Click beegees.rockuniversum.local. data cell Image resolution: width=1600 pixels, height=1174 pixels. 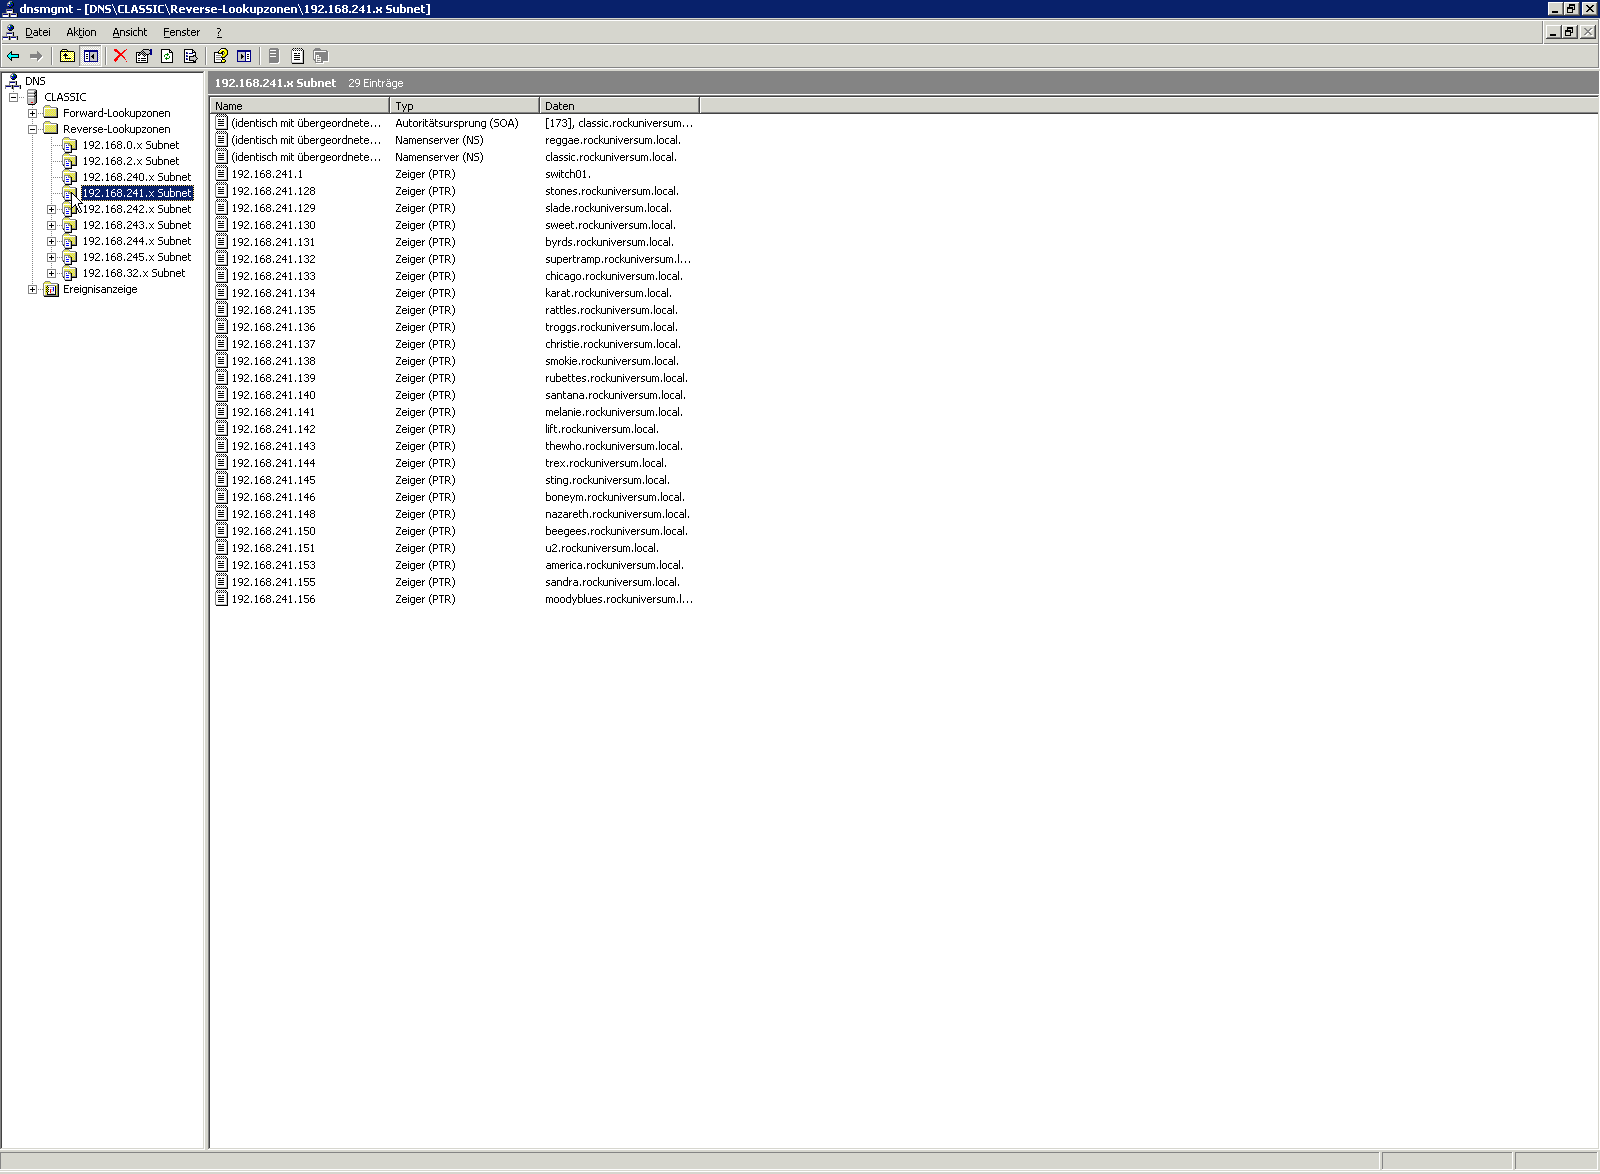tap(616, 531)
